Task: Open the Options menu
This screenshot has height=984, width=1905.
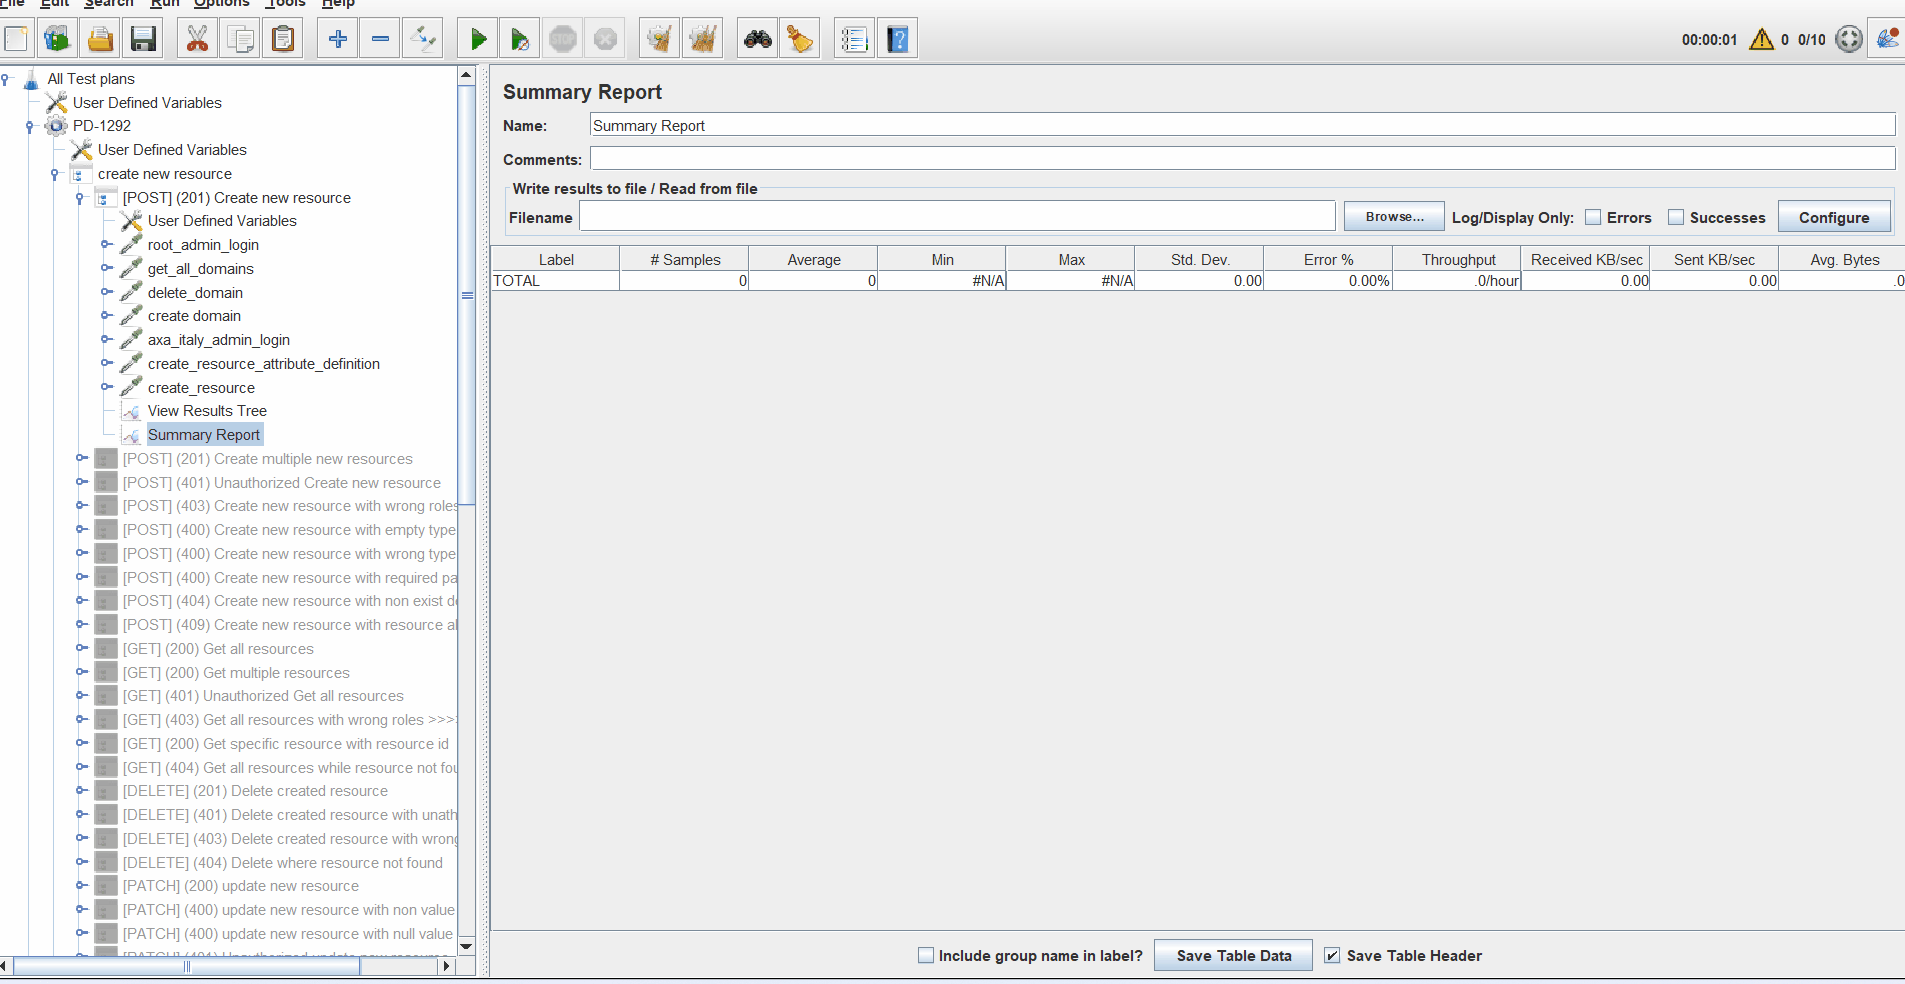Action: pyautogui.click(x=221, y=4)
